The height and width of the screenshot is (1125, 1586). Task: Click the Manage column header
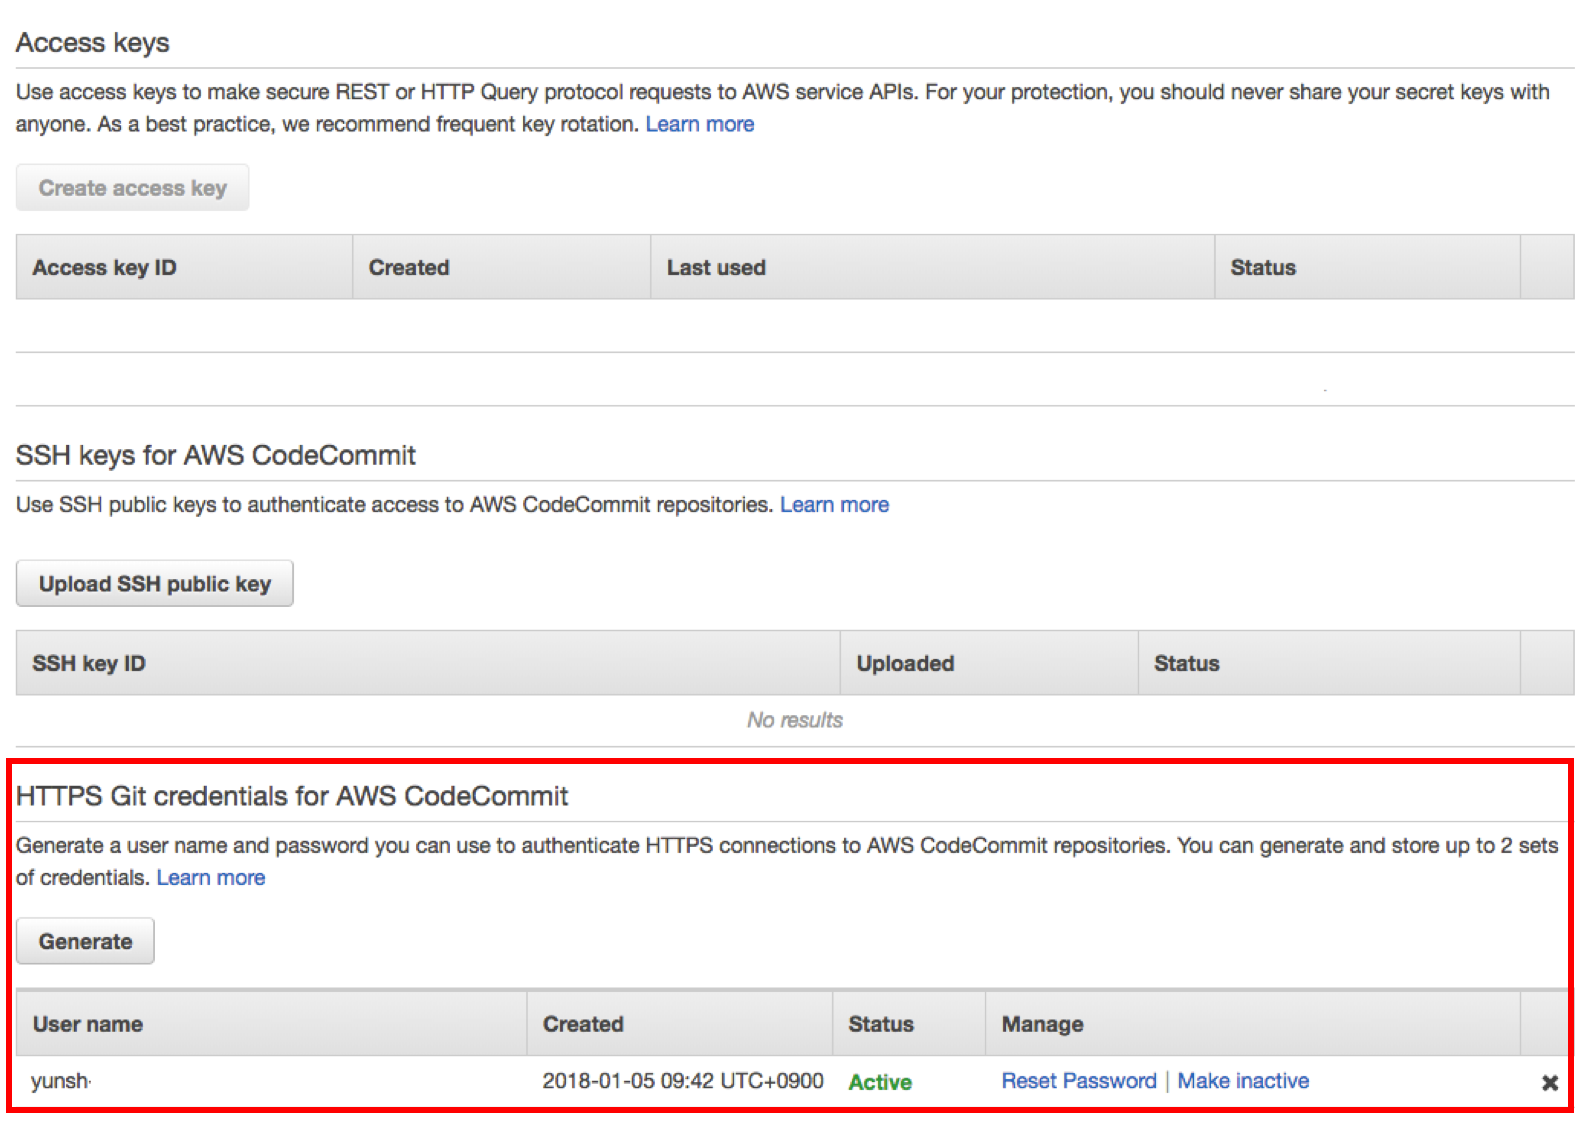pyautogui.click(x=1042, y=1024)
